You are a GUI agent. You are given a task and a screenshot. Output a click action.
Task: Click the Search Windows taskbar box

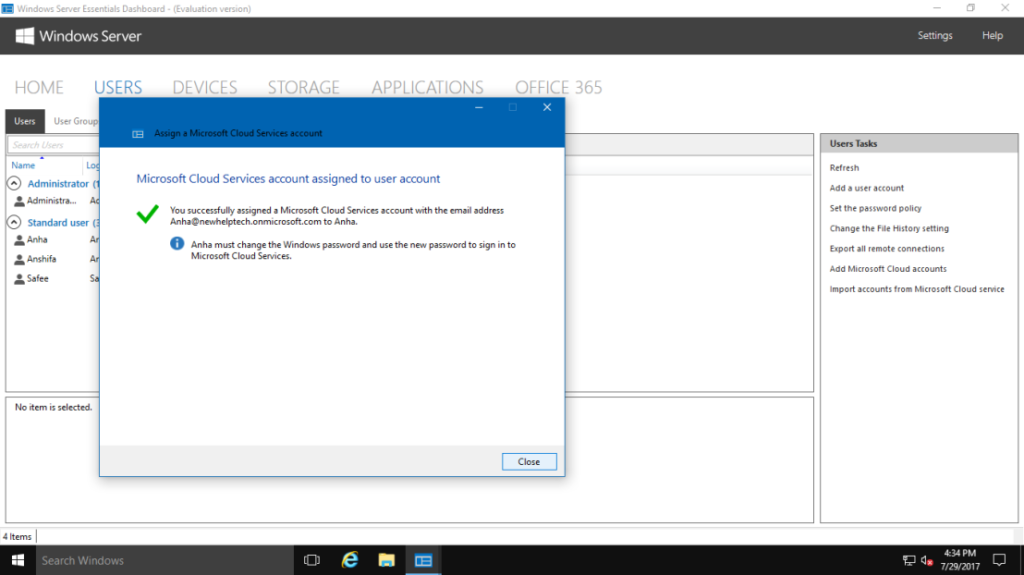[x=165, y=560]
